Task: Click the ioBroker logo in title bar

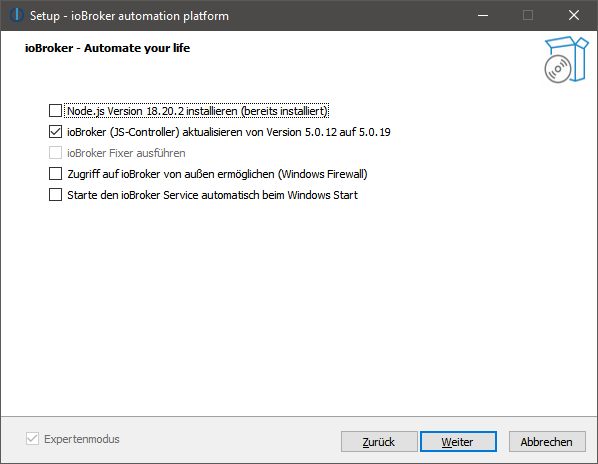Action: (17, 15)
